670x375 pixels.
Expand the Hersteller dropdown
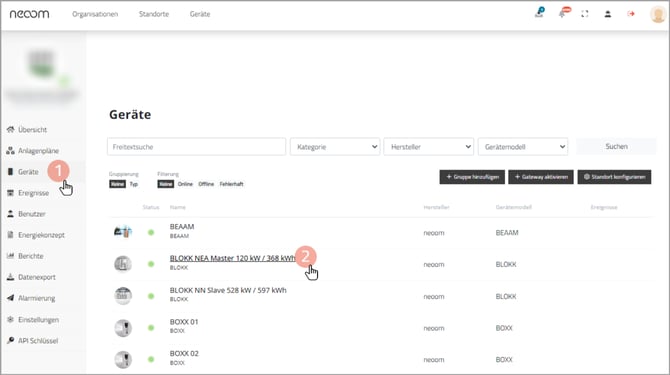(429, 146)
